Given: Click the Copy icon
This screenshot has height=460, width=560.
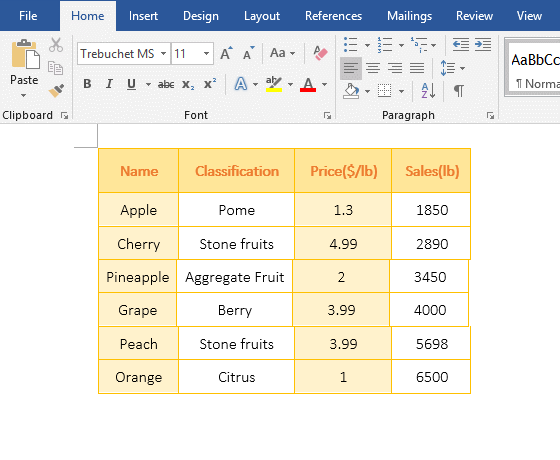Looking at the screenshot, I should (56, 68).
